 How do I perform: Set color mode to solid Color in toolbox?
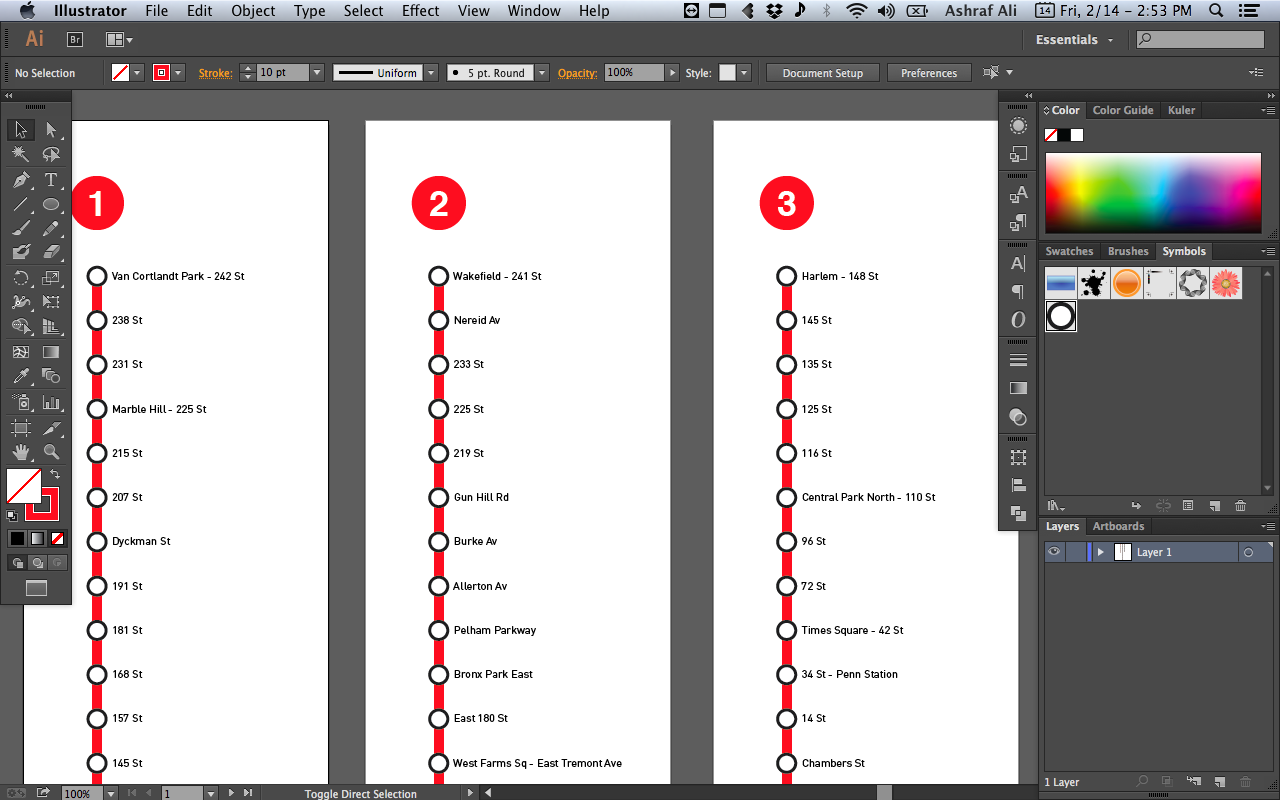[17, 538]
